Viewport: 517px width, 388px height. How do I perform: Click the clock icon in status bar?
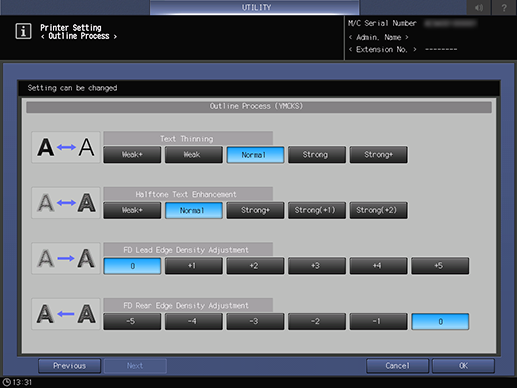coord(6,382)
